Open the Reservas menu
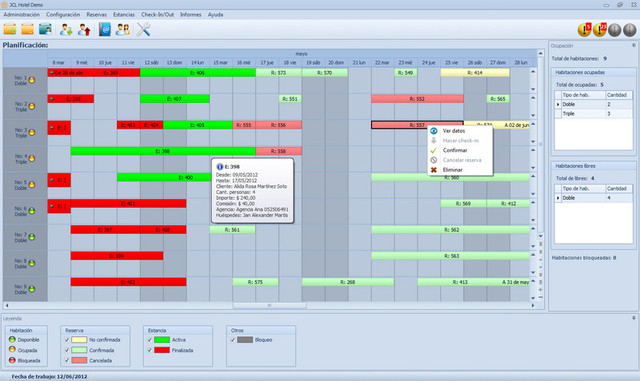This screenshot has height=381, width=640. [x=96, y=15]
